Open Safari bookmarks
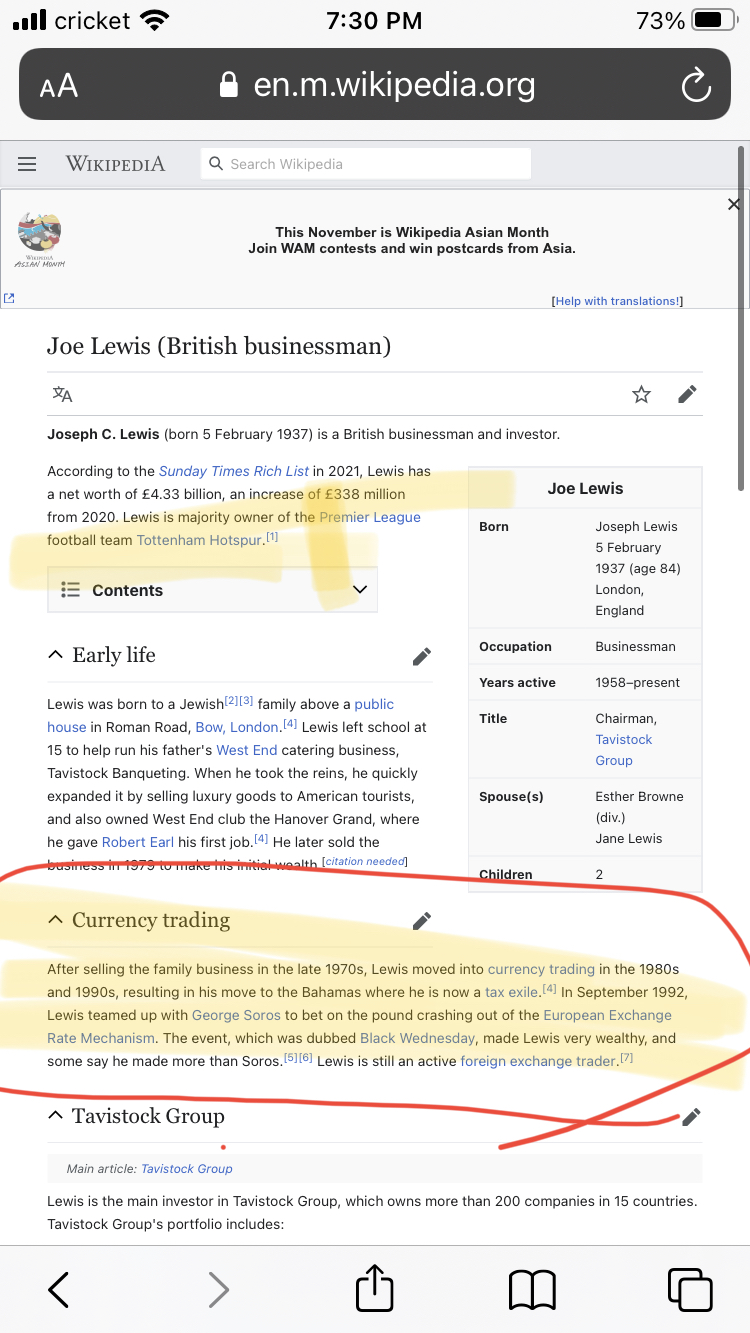 pyautogui.click(x=532, y=1289)
